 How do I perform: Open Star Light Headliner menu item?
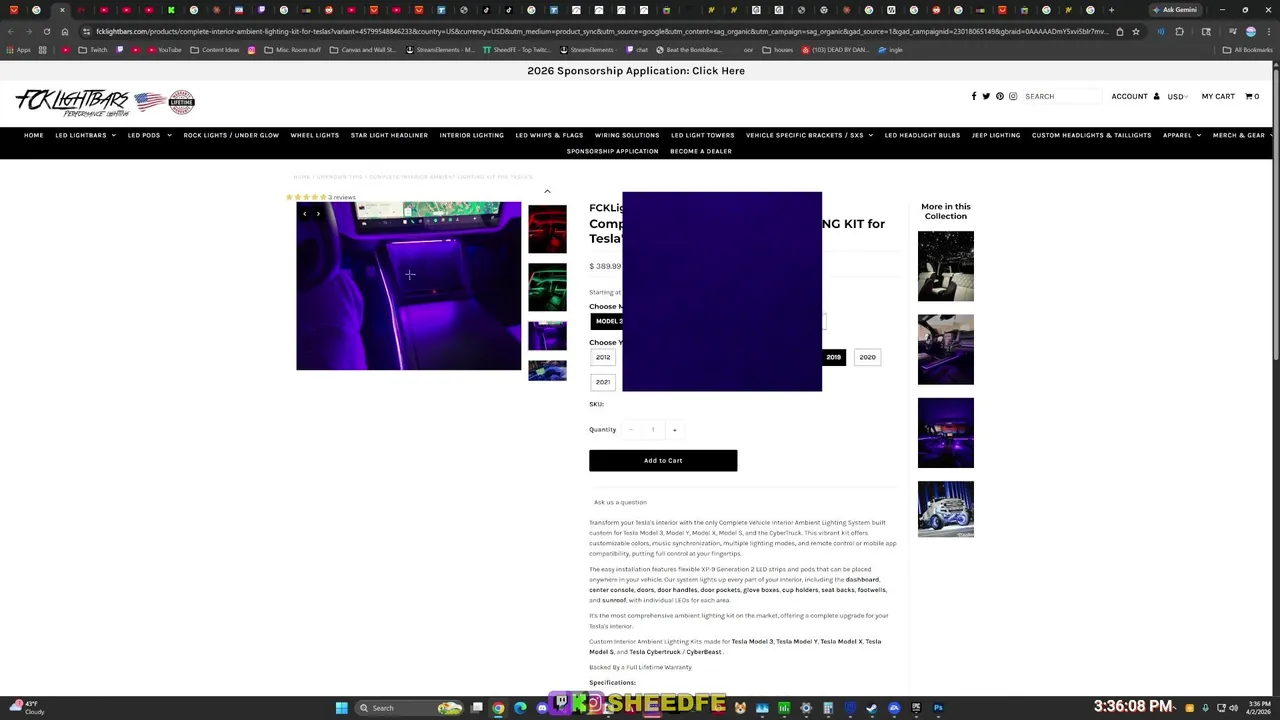389,135
